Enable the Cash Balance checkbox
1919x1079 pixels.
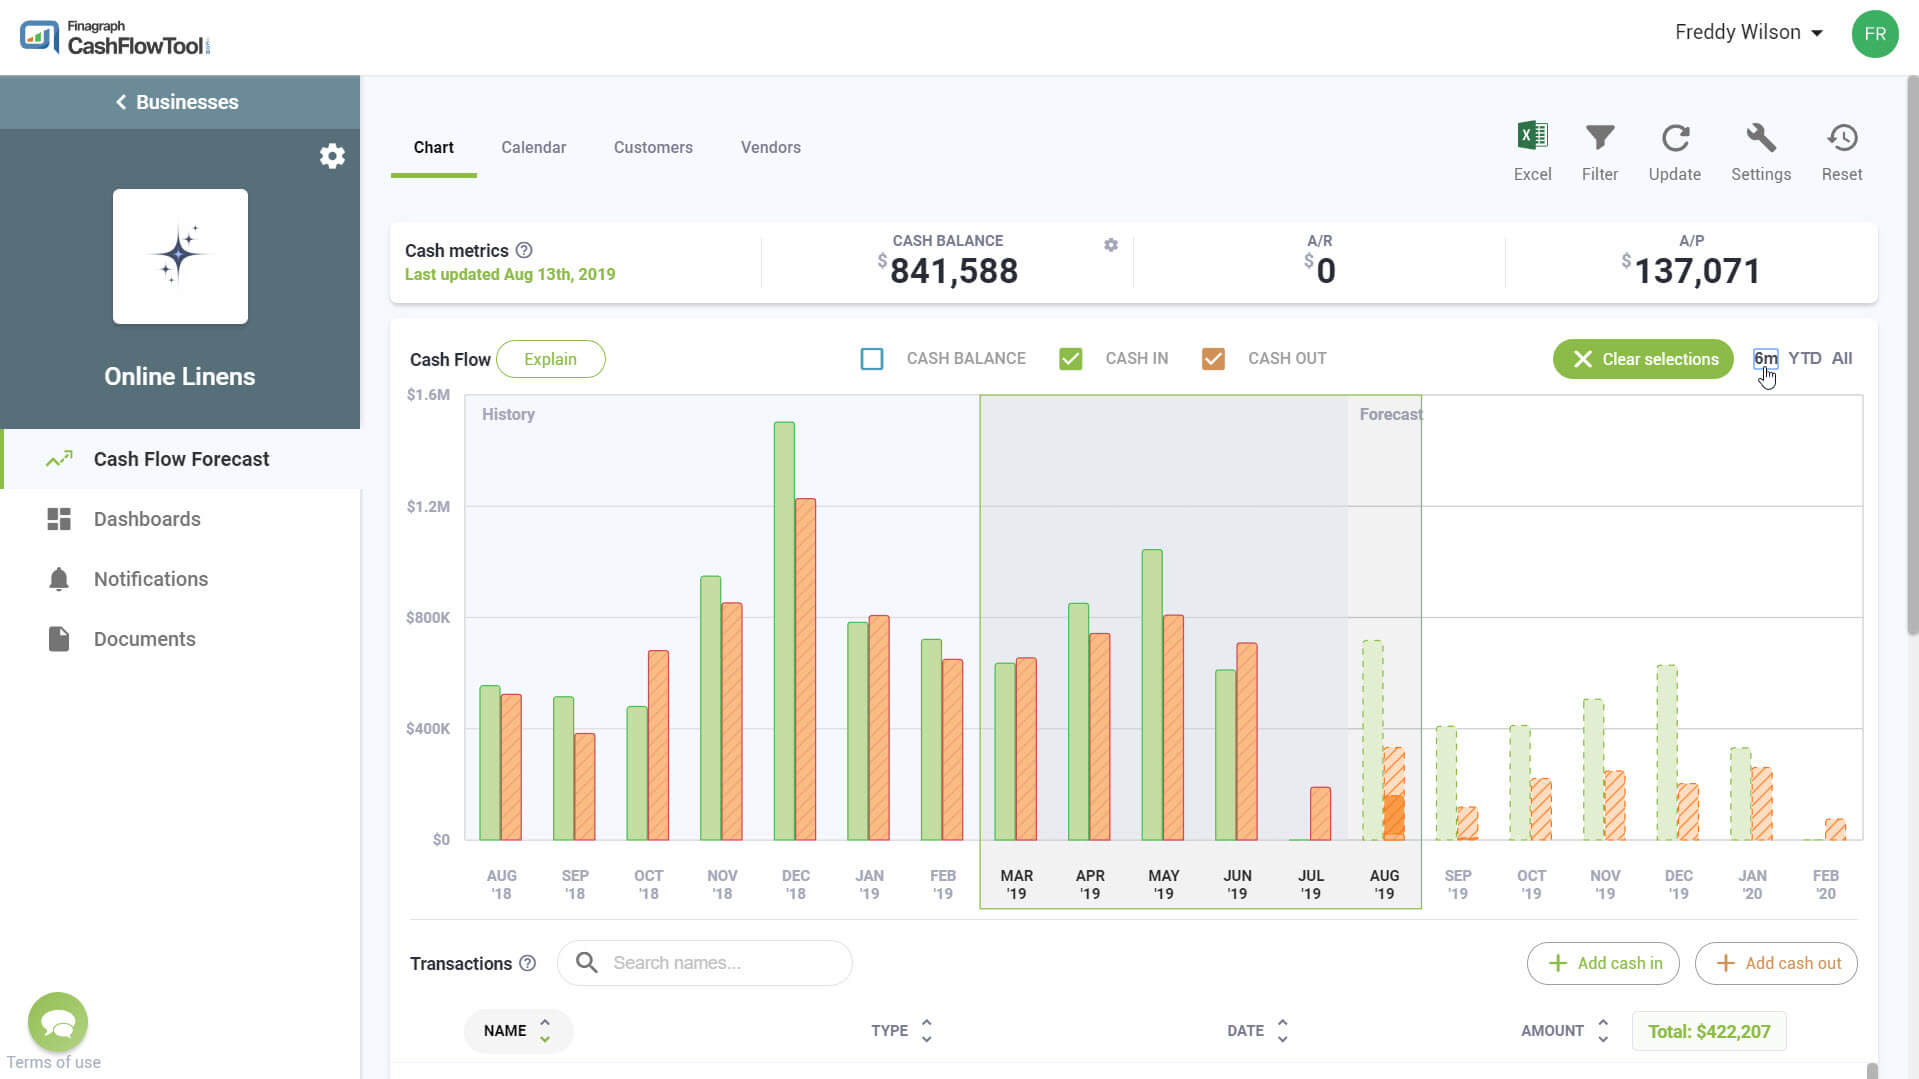(x=872, y=359)
